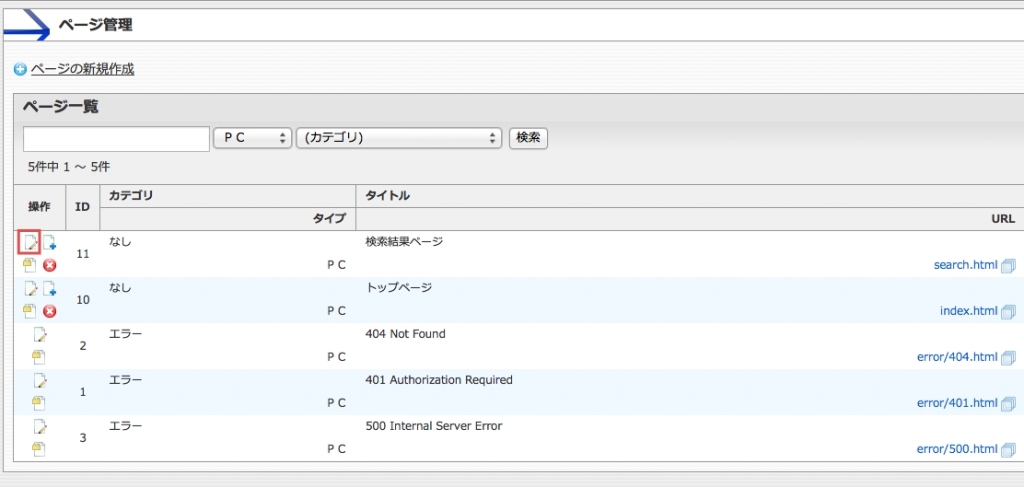The image size is (1024, 487).
Task: Open yellow note icon for 401 row
Action: (39, 402)
